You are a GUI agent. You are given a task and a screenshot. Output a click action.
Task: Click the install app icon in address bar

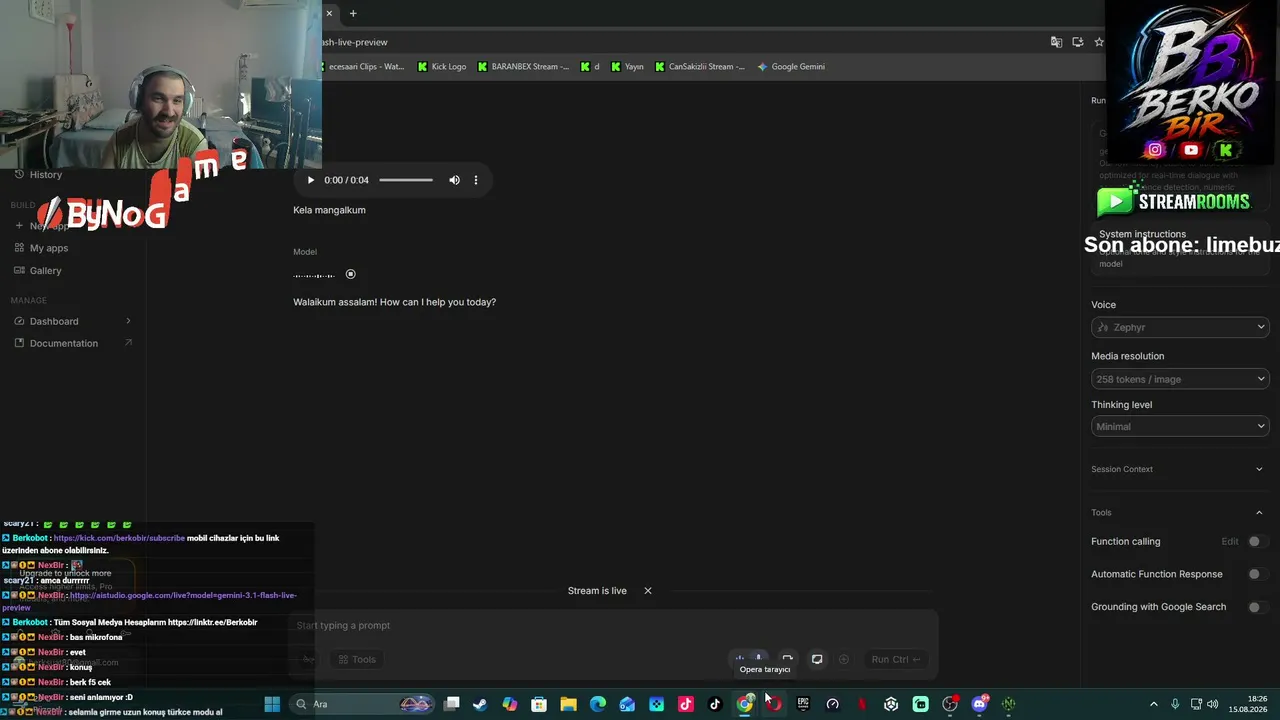point(1078,42)
